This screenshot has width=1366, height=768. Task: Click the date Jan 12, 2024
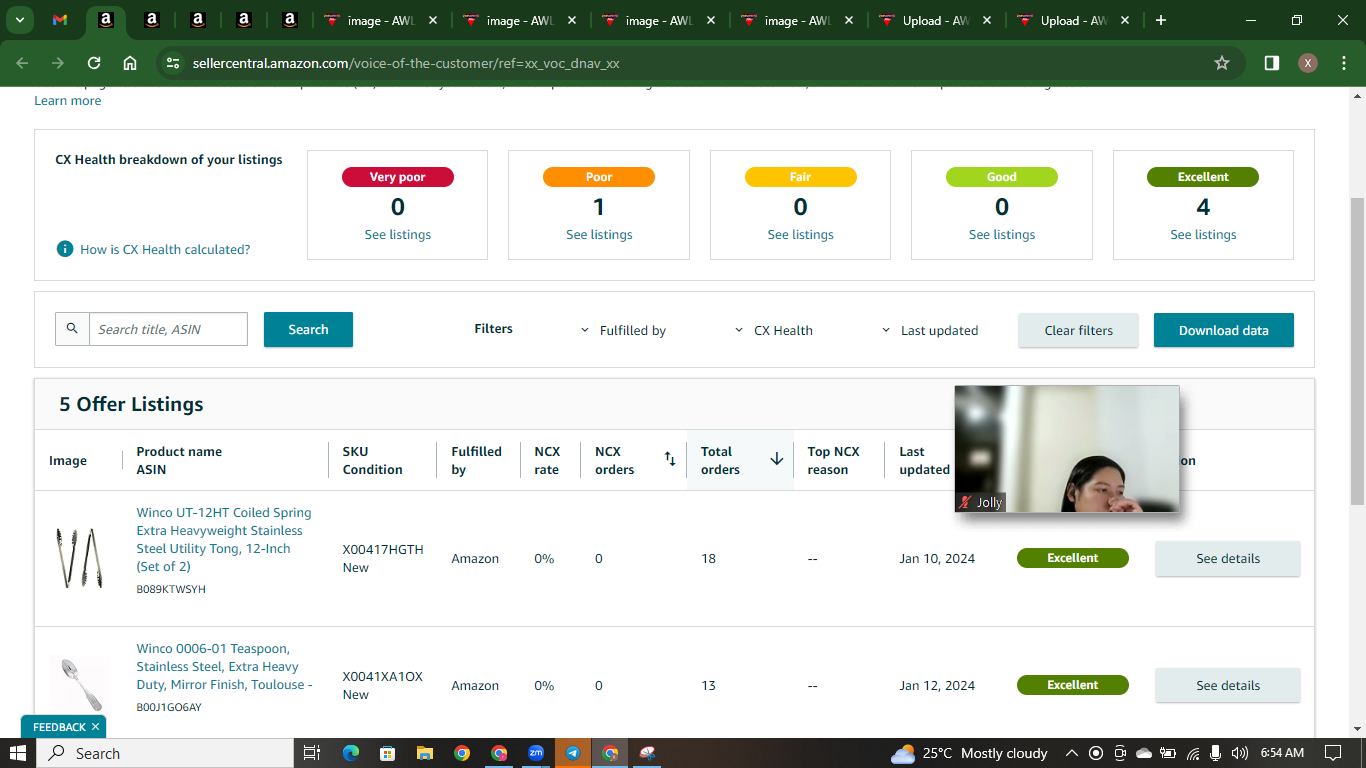(x=937, y=685)
